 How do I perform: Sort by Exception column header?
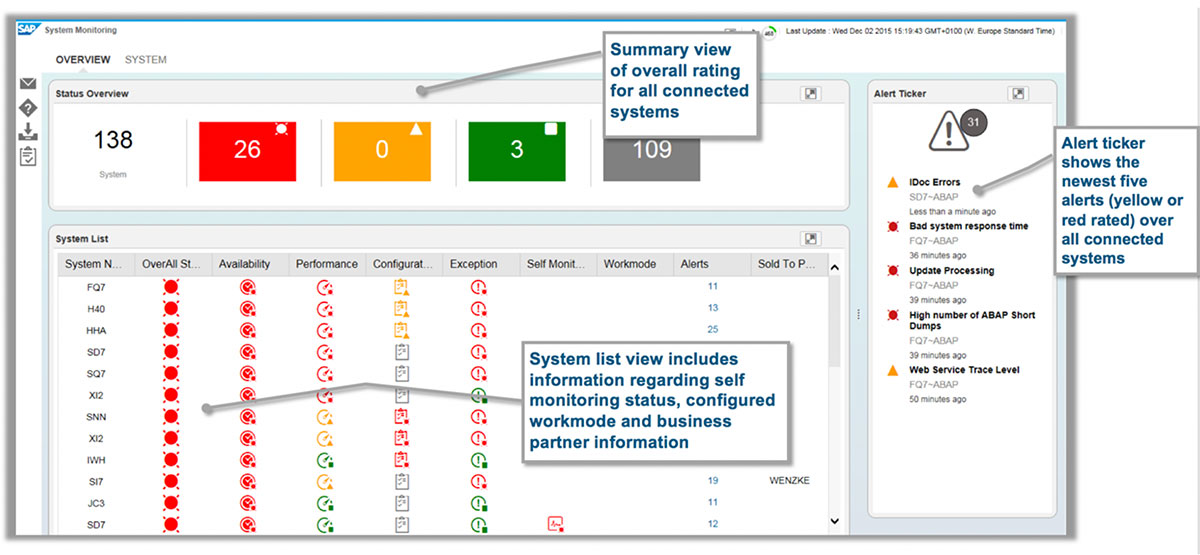coord(480,264)
